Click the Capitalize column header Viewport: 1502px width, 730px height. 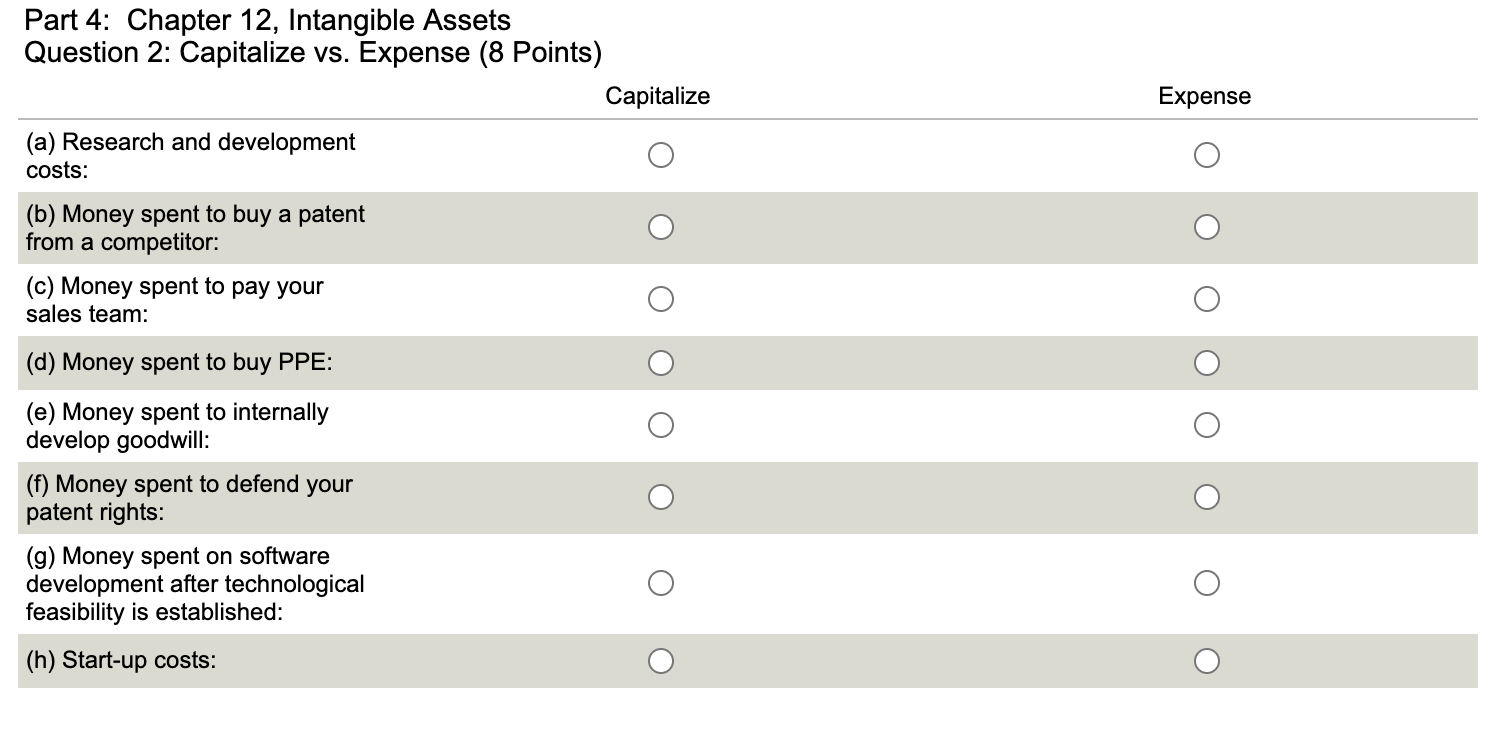[657, 96]
